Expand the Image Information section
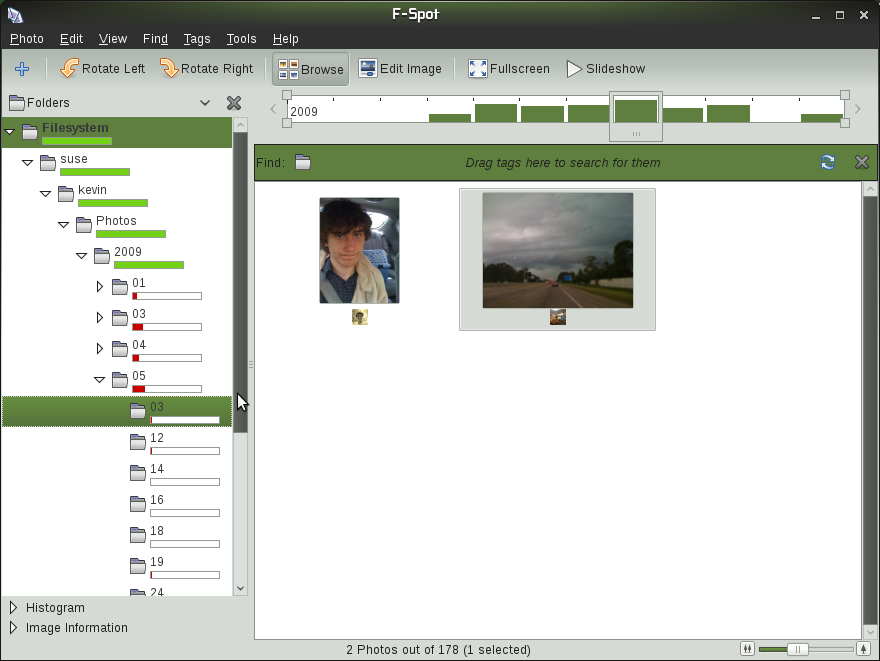Viewport: 880px width, 661px height. pyautogui.click(x=13, y=628)
